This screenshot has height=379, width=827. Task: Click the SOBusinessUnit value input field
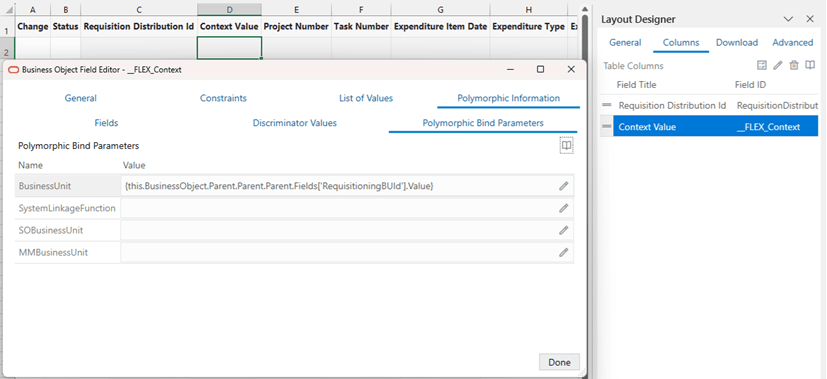(339, 230)
